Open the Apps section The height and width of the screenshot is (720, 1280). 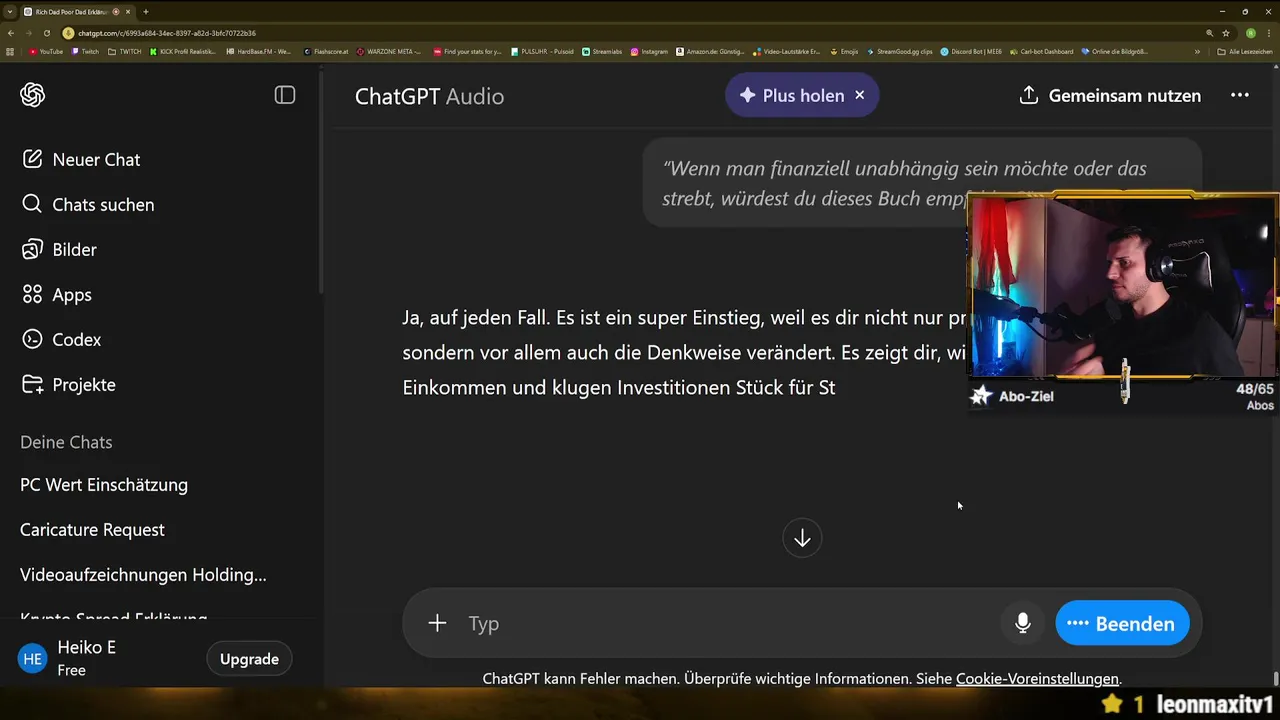tap(57, 294)
